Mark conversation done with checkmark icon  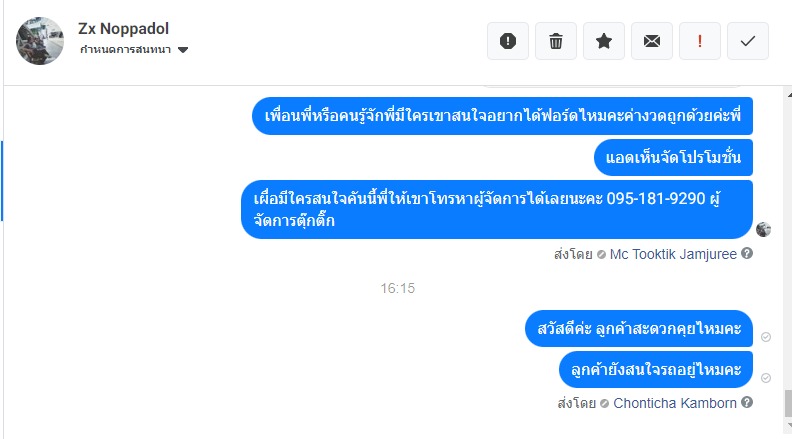(x=748, y=41)
